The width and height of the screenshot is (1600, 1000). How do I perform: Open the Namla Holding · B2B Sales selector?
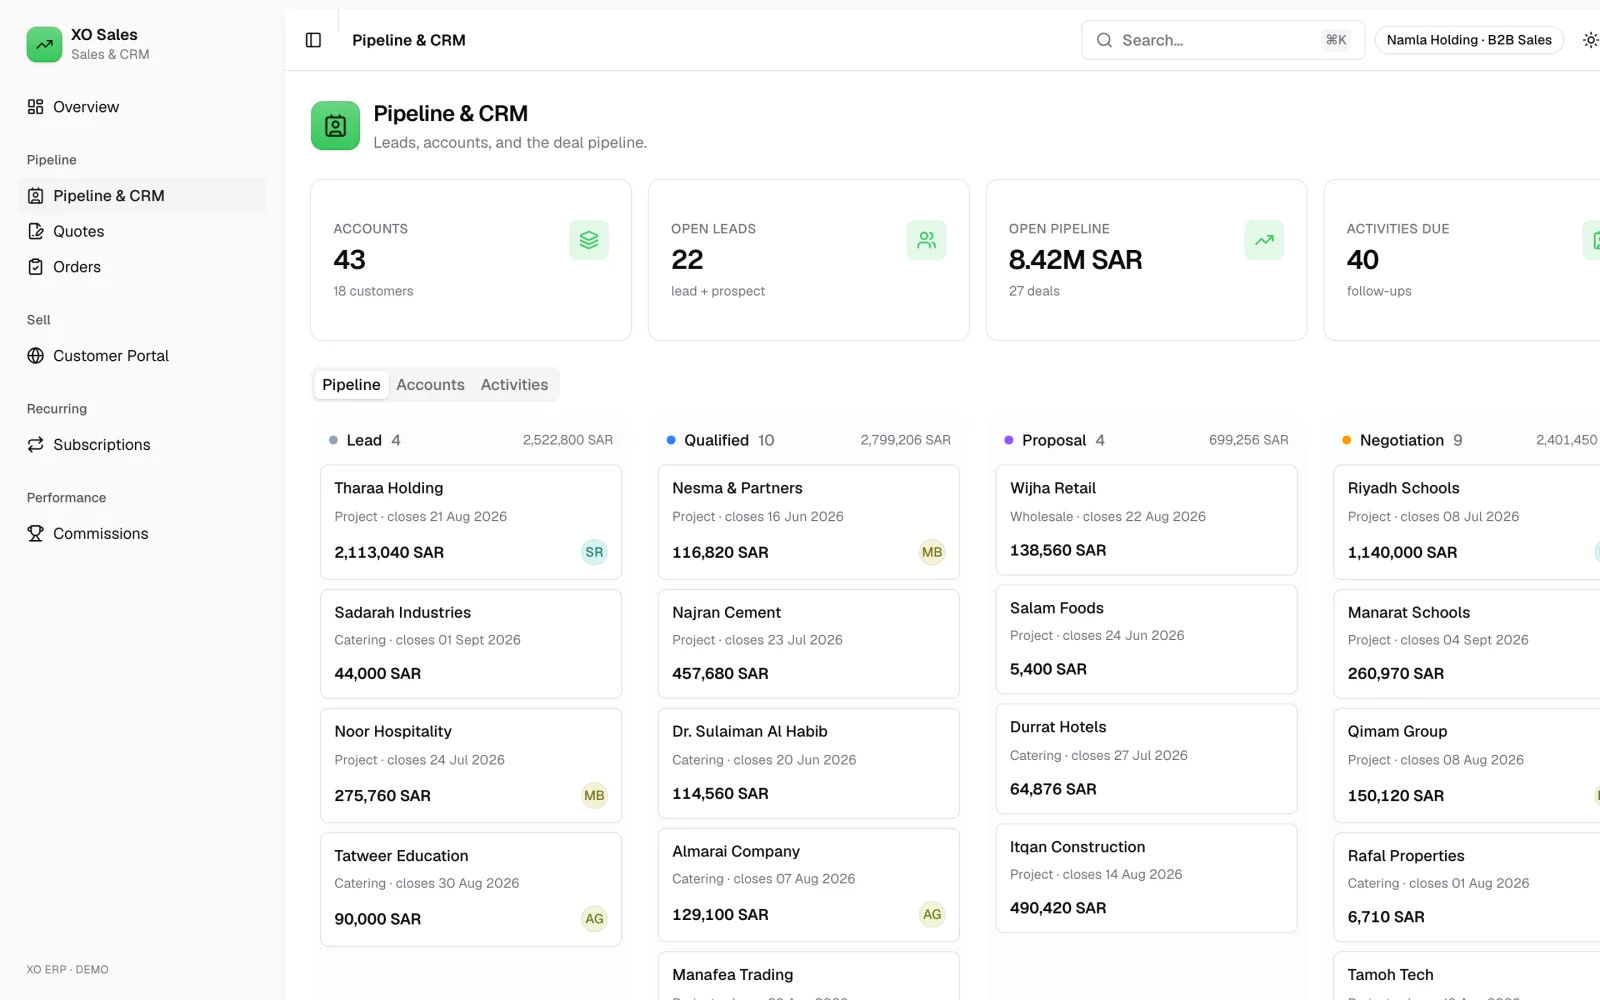pyautogui.click(x=1469, y=40)
